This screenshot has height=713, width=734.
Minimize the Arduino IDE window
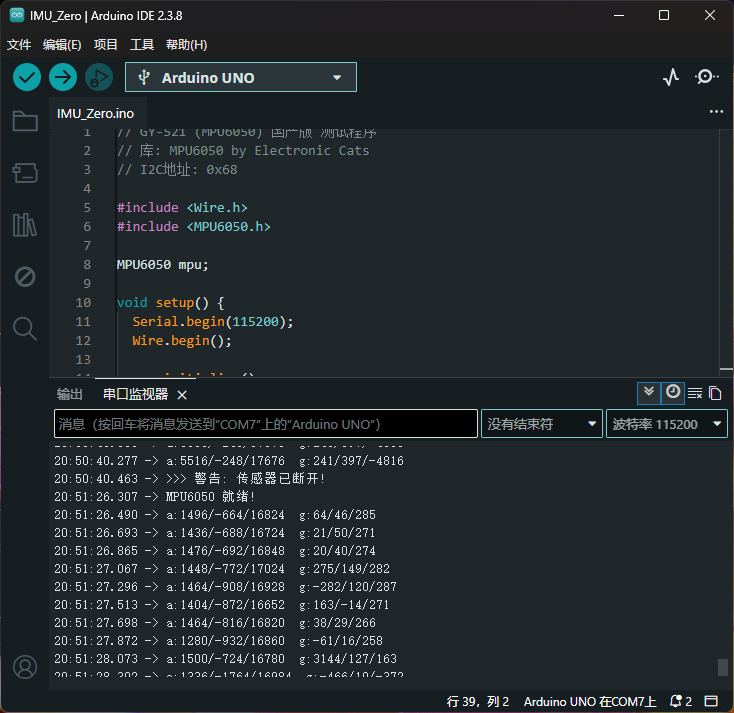pyautogui.click(x=619, y=15)
